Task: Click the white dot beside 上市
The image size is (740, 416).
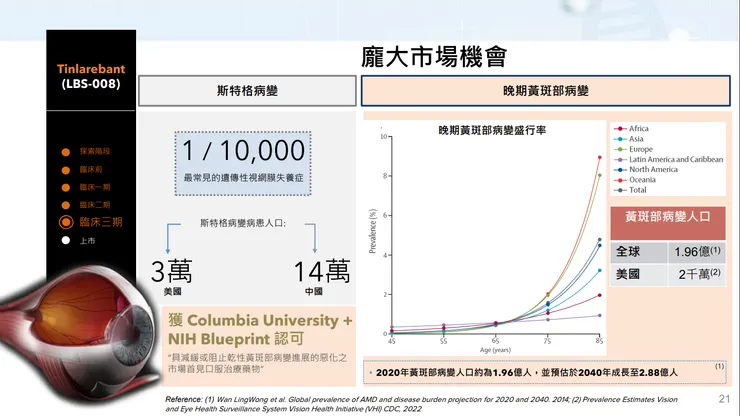Action: click(66, 240)
